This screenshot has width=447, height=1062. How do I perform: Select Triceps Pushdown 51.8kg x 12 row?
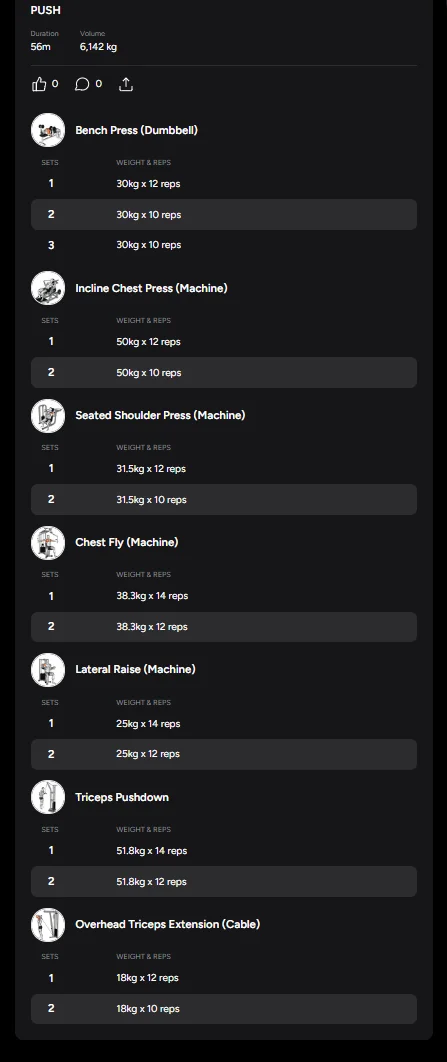(224, 881)
